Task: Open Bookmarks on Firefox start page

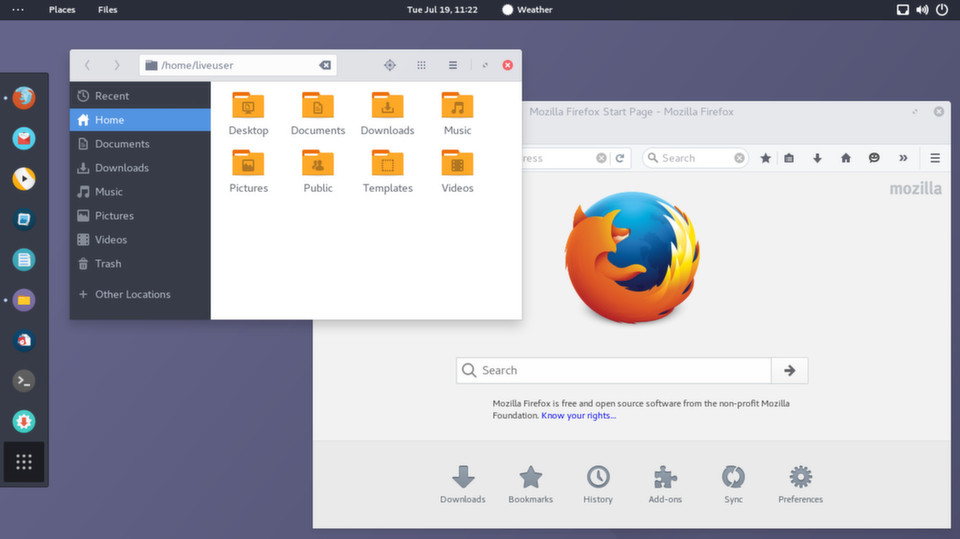Action: [x=531, y=484]
